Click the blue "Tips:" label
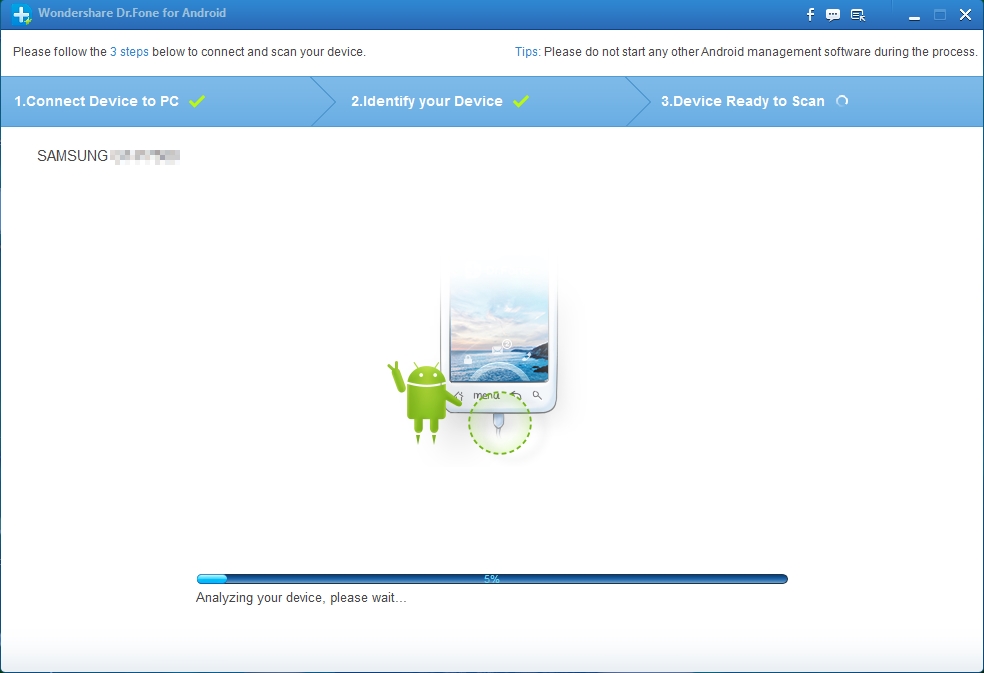Image resolution: width=984 pixels, height=673 pixels. [x=527, y=52]
